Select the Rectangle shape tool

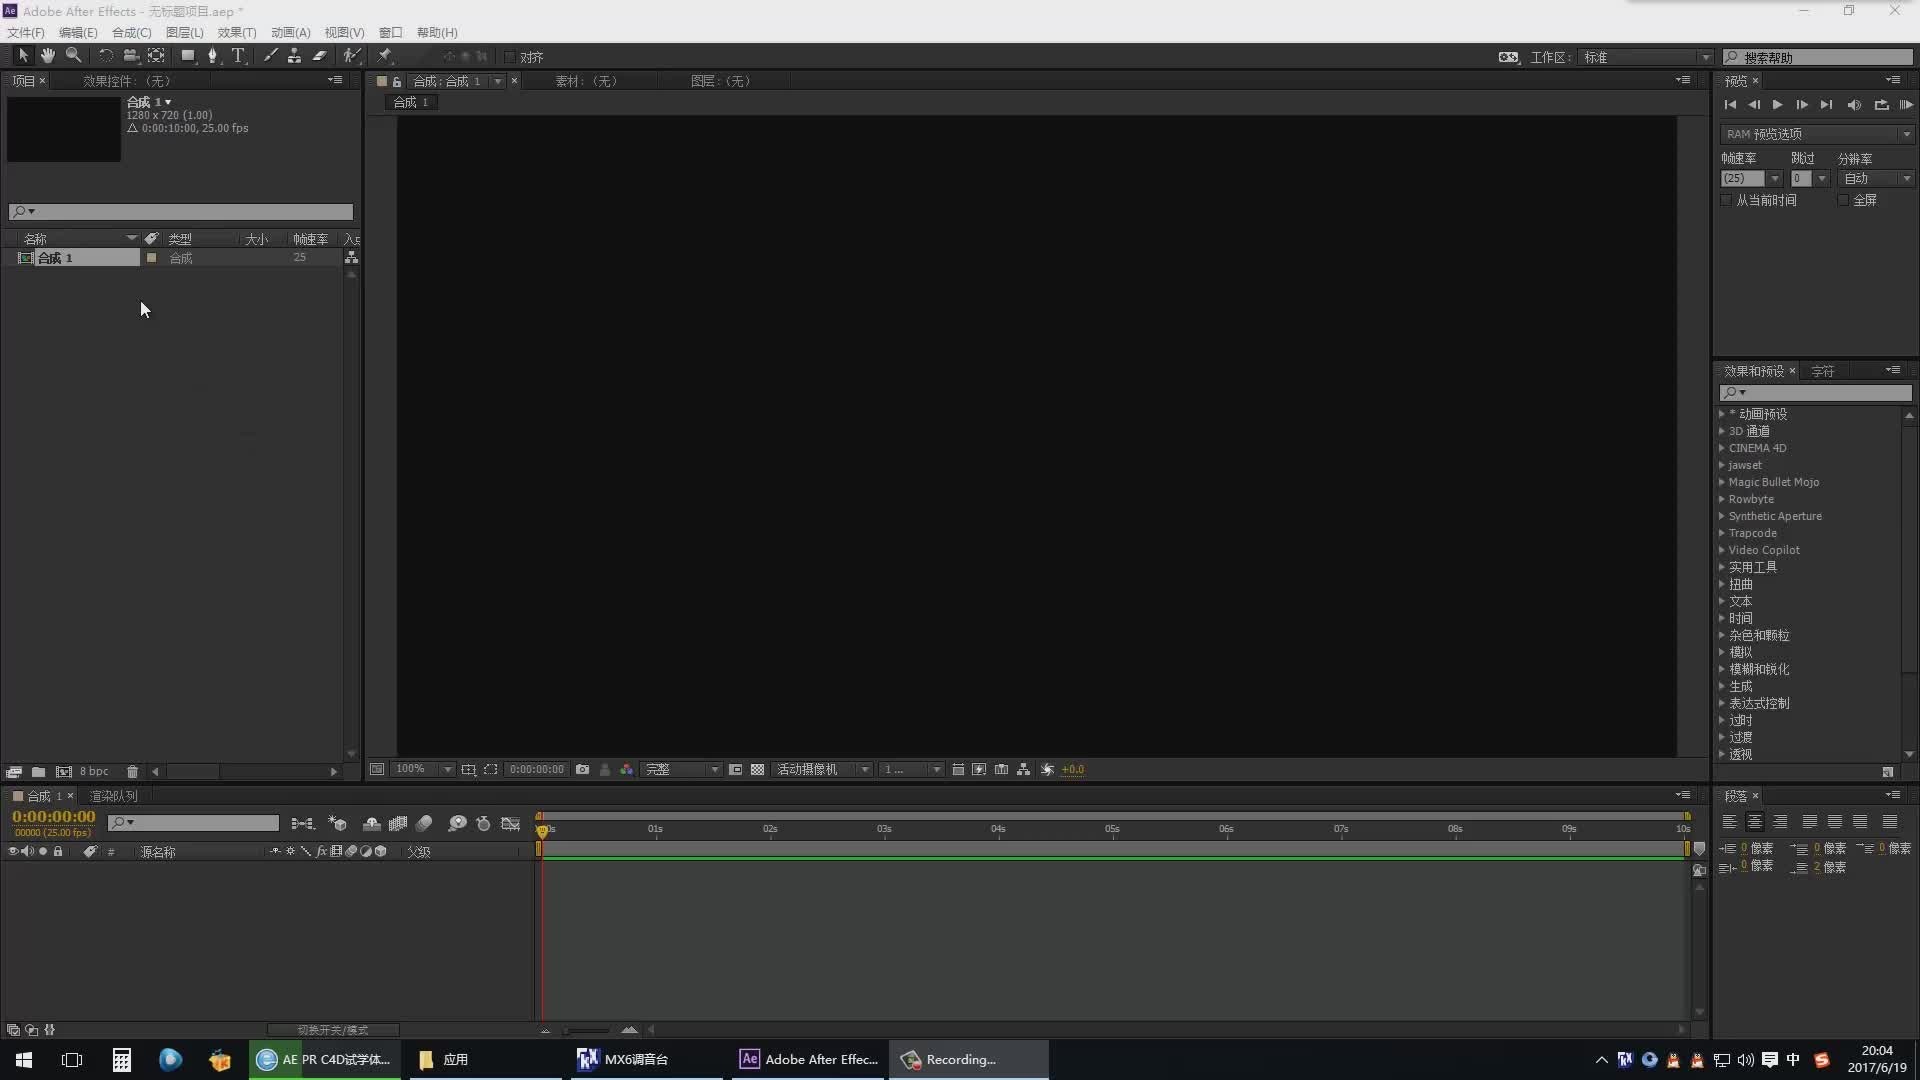(x=187, y=56)
